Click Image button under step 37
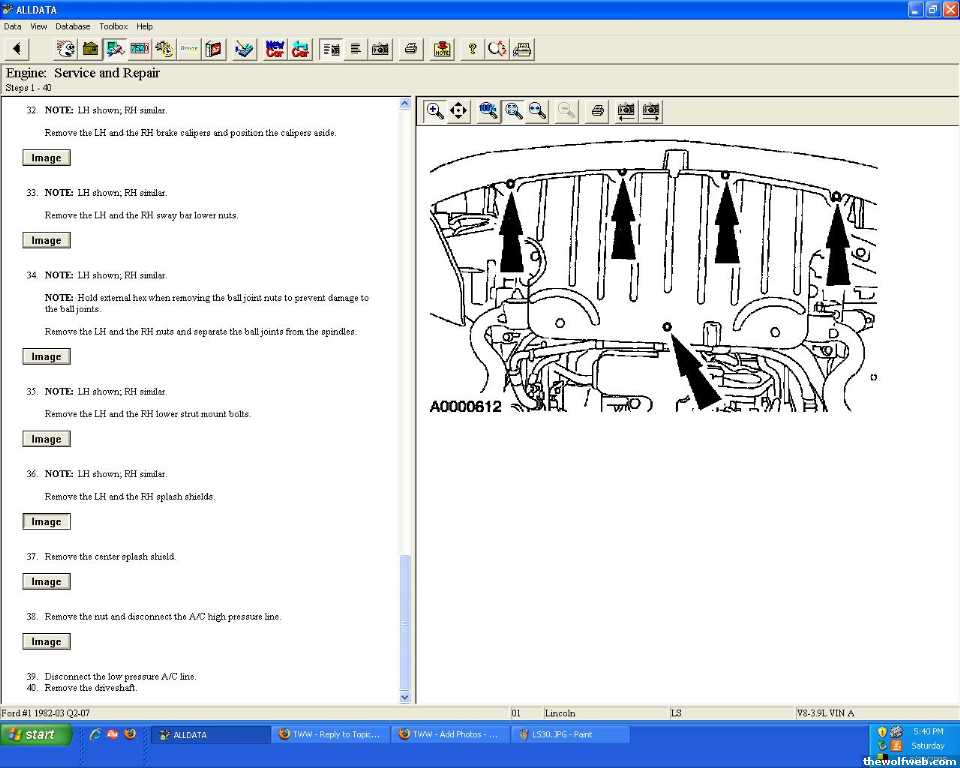Viewport: 960px width, 768px height. pos(46,582)
